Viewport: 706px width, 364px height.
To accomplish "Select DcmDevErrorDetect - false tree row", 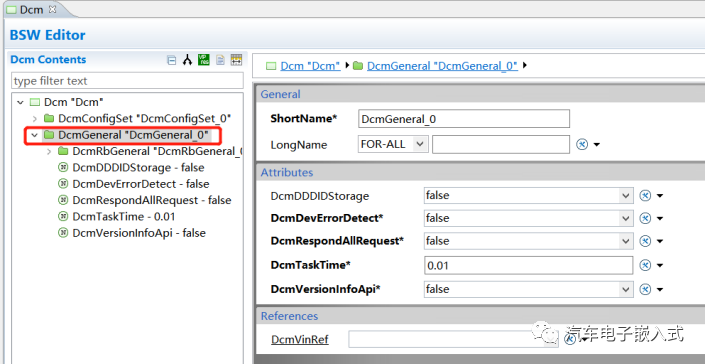I will (x=141, y=184).
